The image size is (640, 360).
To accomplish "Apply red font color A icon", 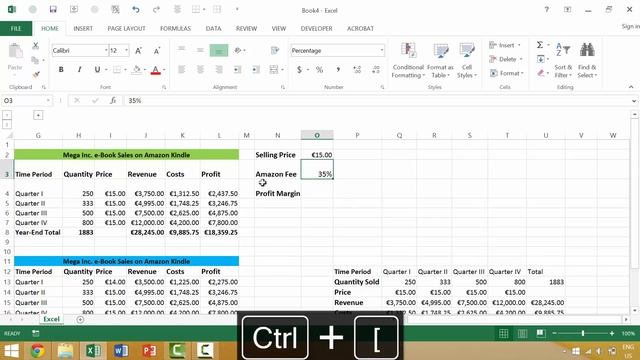I will [155, 70].
